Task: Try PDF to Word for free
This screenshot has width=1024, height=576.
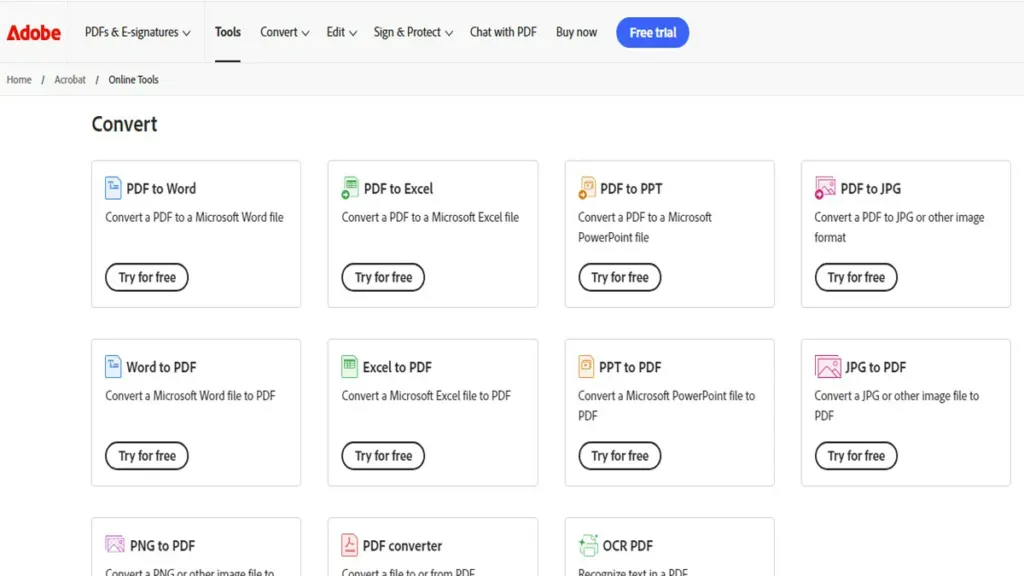Action: tap(147, 278)
